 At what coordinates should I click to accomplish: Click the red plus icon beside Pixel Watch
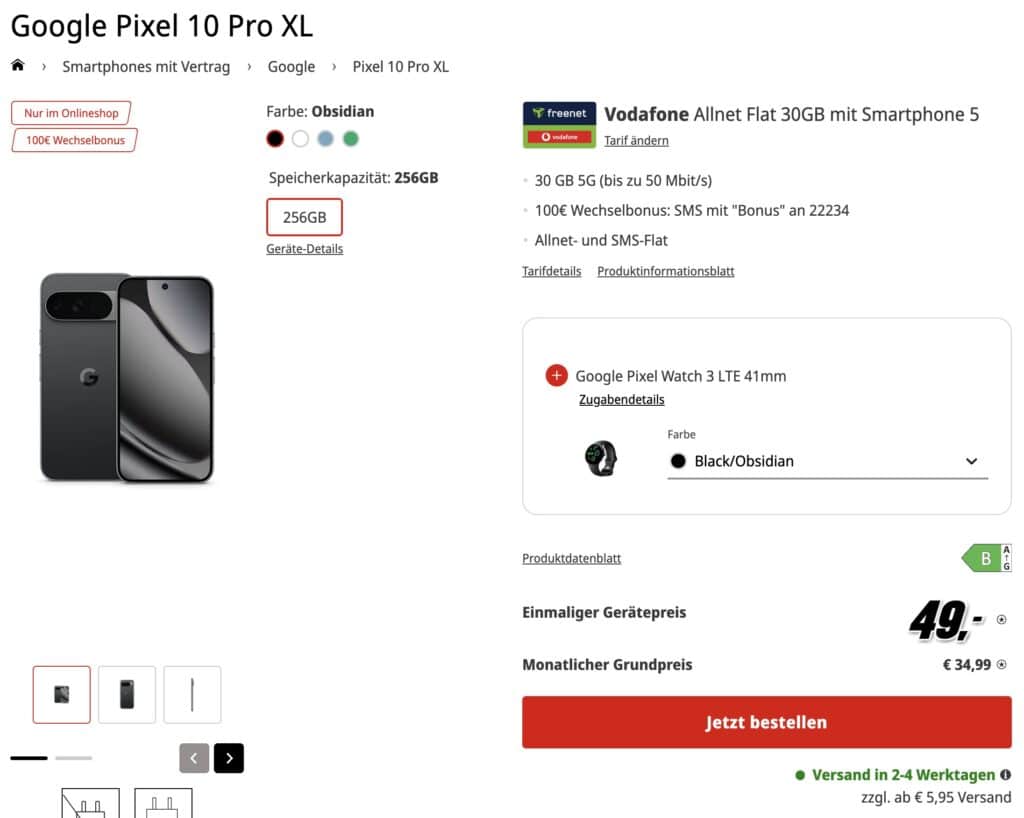tap(556, 376)
